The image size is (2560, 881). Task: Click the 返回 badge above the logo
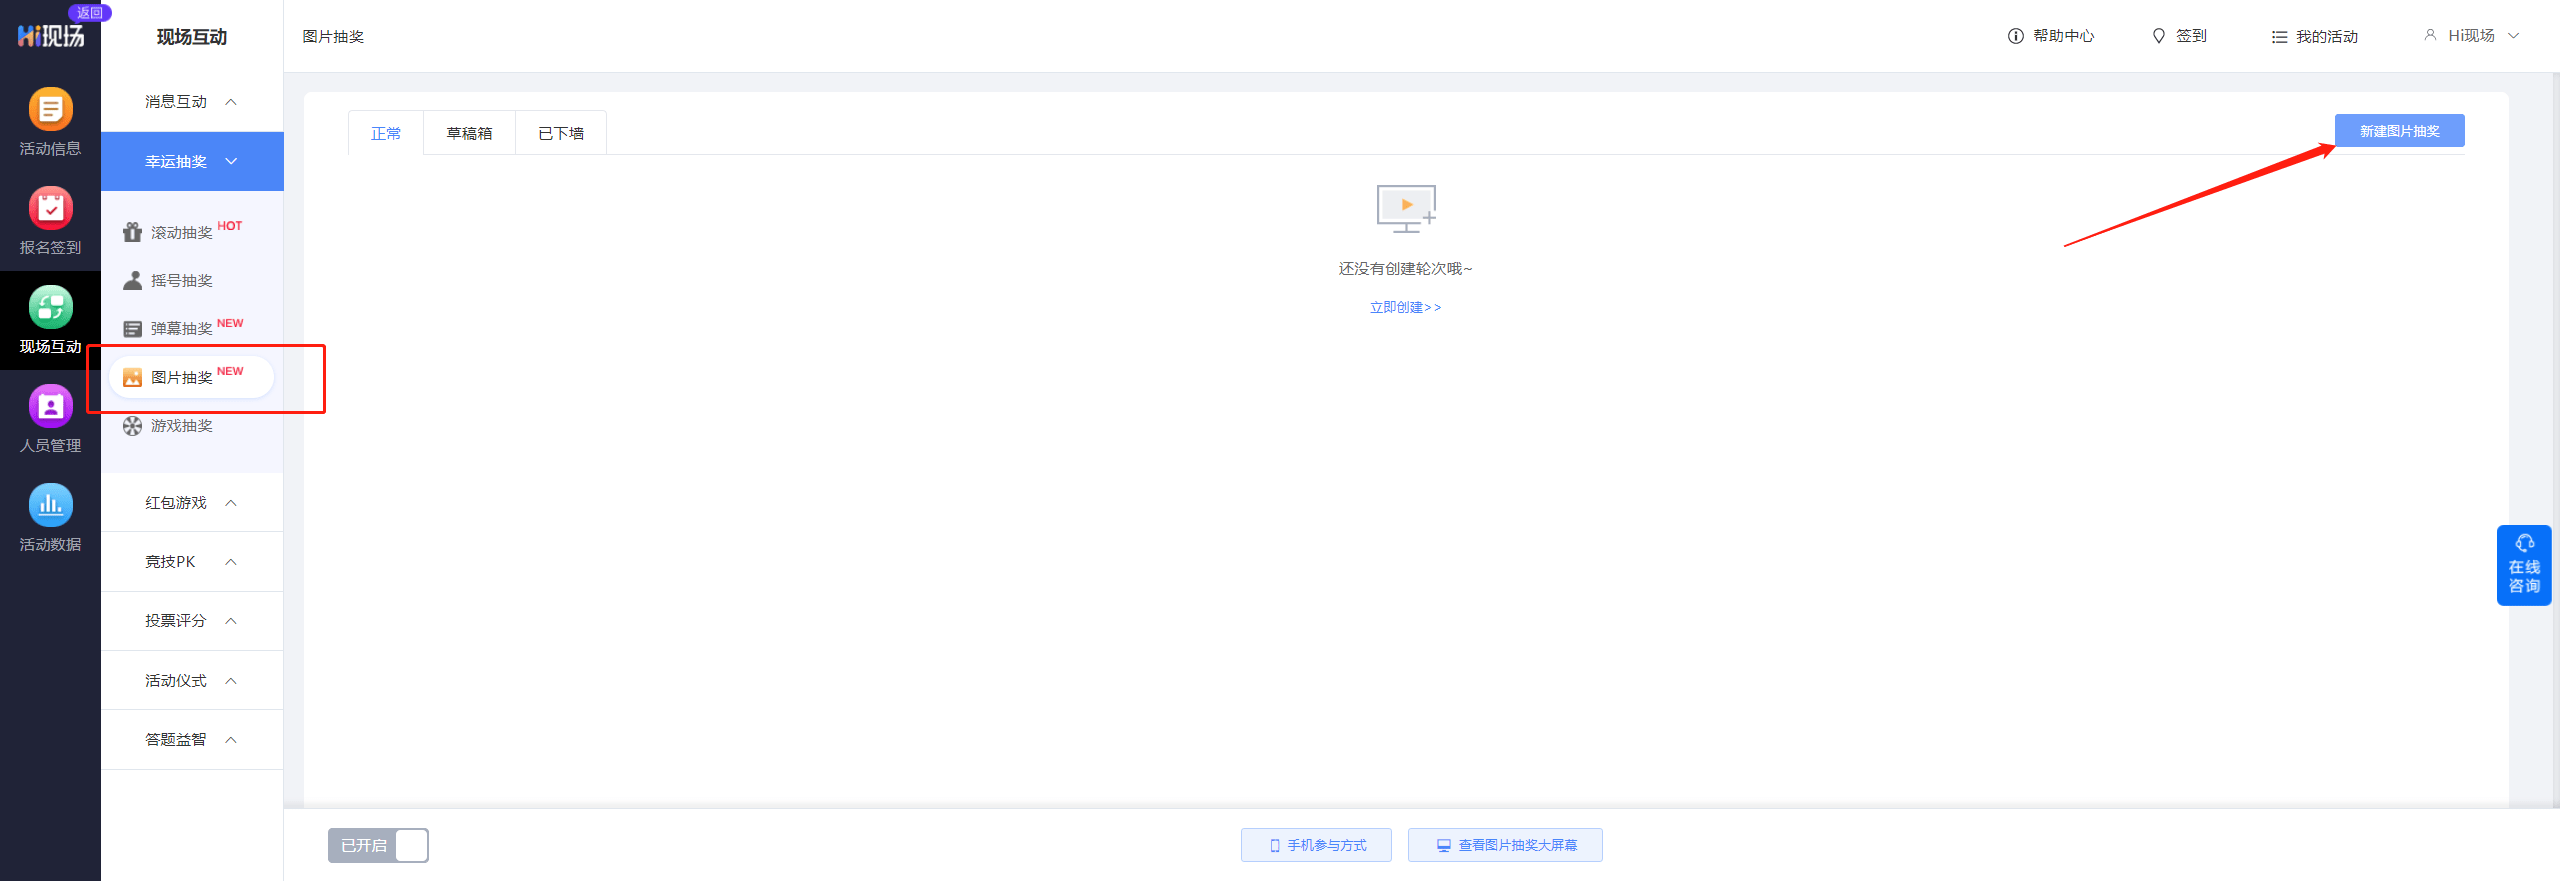click(89, 12)
